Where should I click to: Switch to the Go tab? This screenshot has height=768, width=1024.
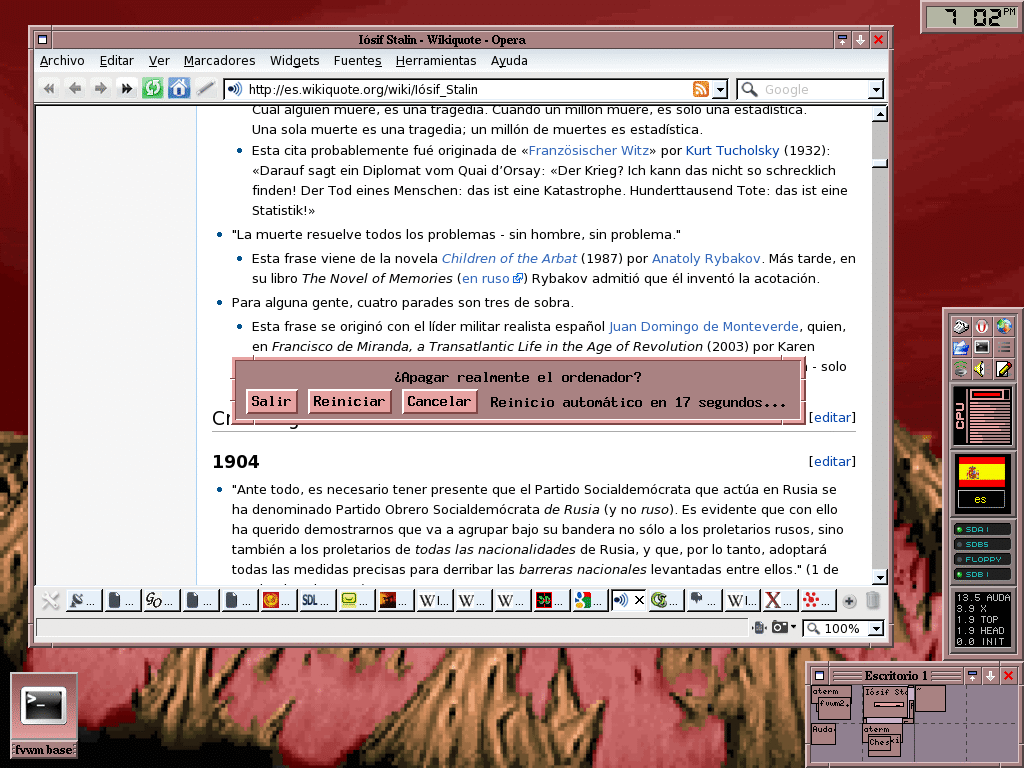tap(161, 600)
